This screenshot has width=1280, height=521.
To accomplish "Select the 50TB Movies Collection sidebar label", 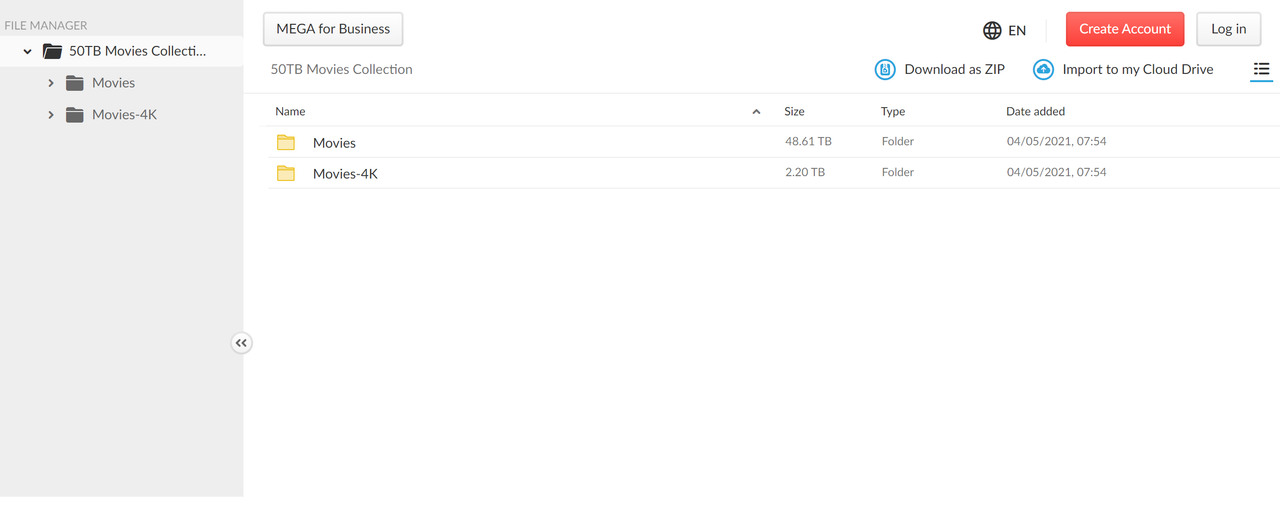I will [x=138, y=51].
